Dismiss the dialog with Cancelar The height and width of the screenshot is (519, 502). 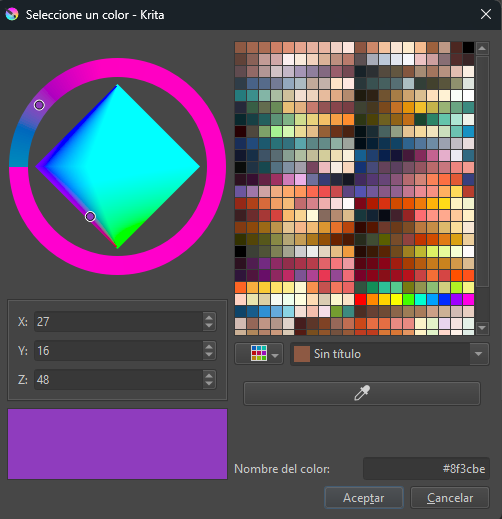[450, 498]
